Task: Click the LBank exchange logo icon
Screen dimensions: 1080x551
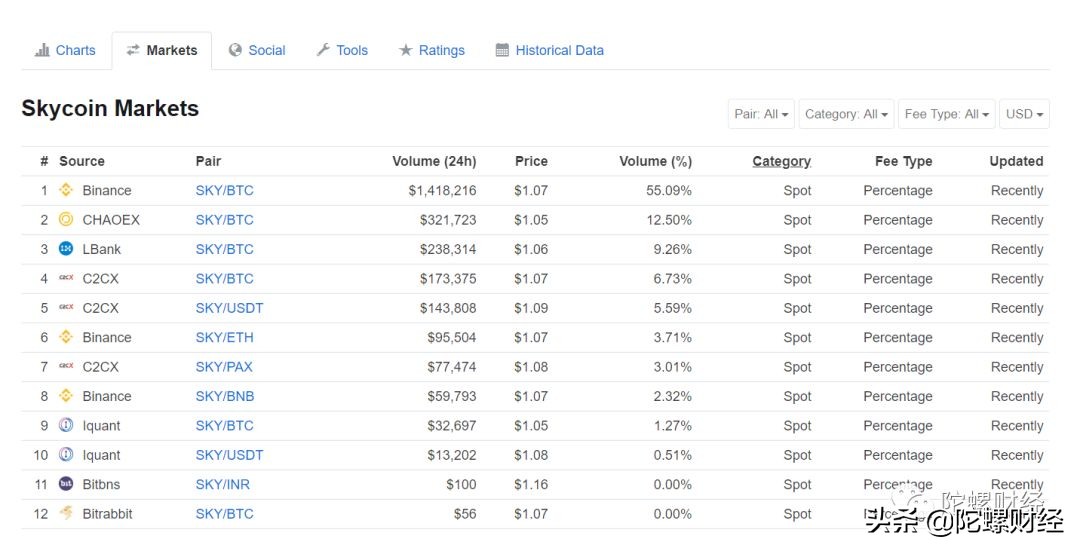Action: click(66, 249)
